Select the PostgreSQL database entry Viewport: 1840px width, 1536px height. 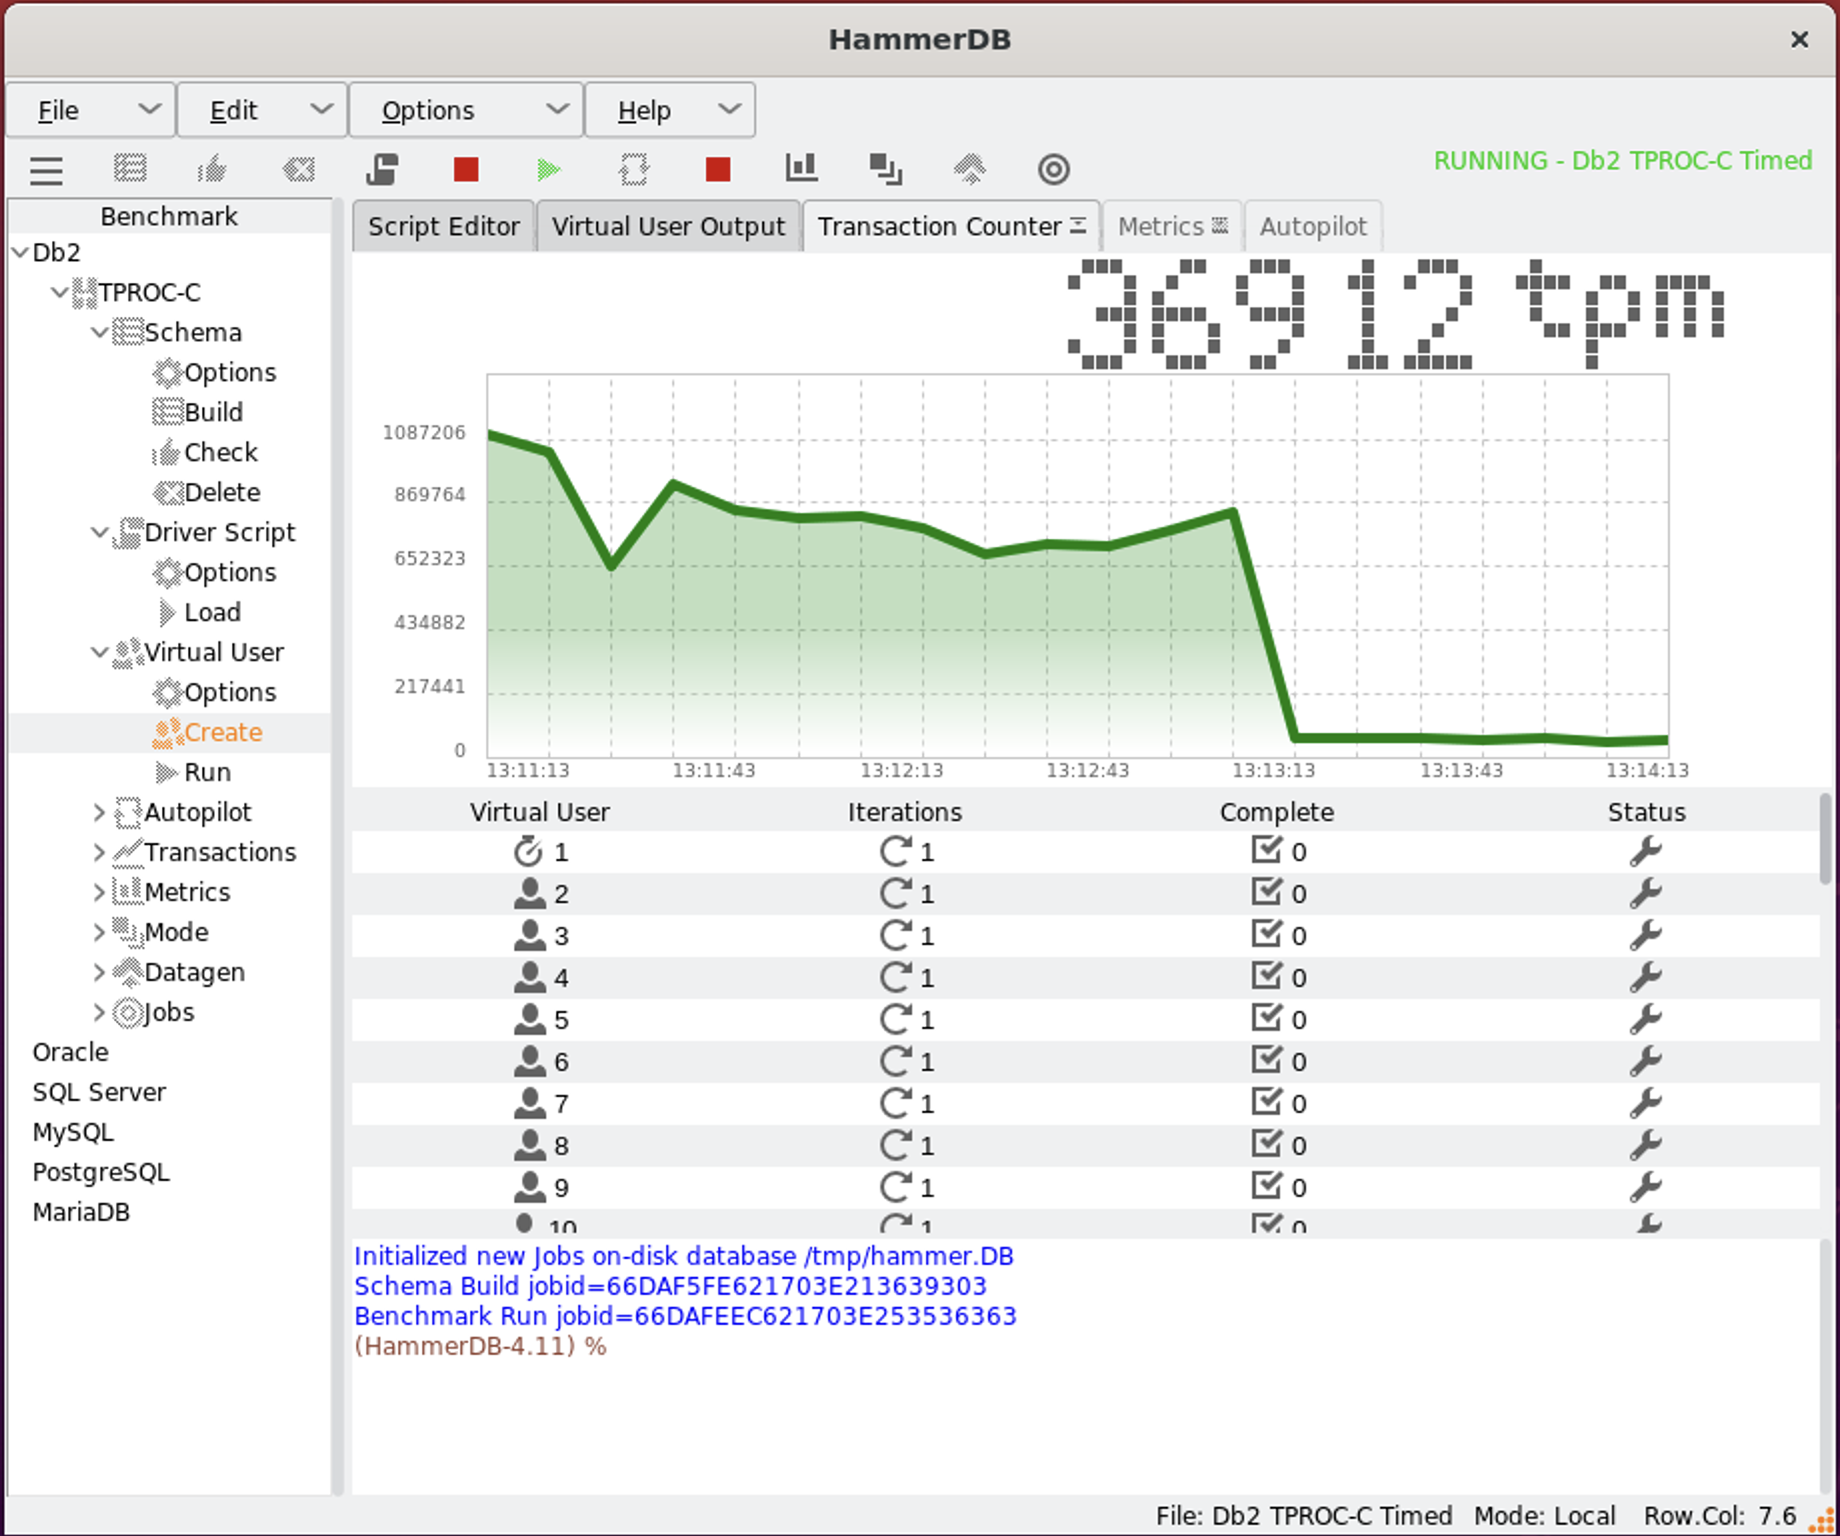[101, 1172]
